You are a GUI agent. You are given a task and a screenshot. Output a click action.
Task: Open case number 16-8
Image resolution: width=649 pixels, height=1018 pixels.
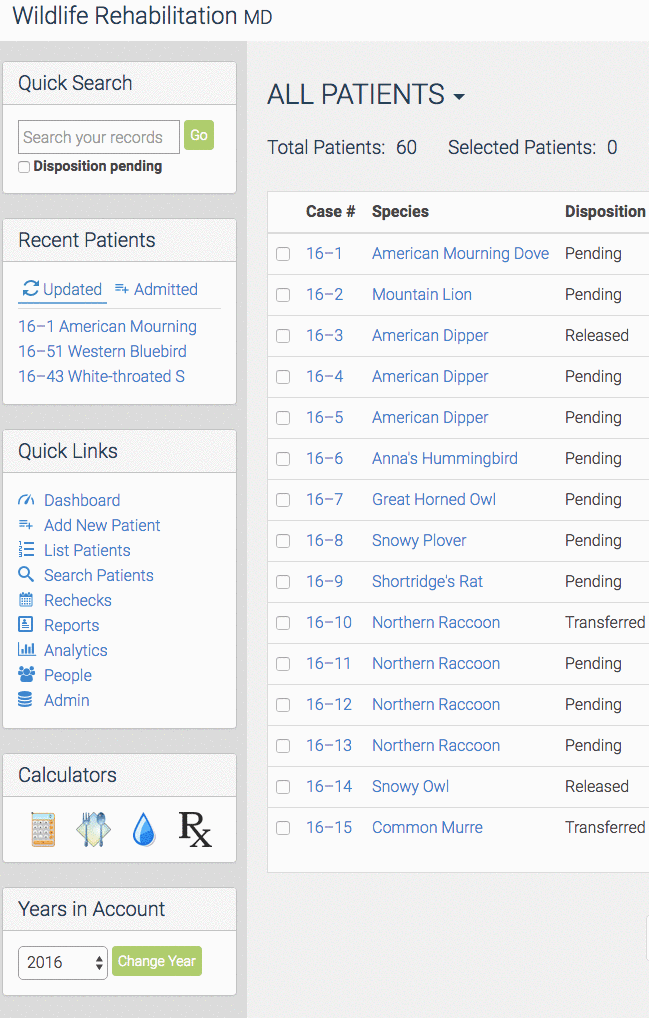(x=324, y=540)
